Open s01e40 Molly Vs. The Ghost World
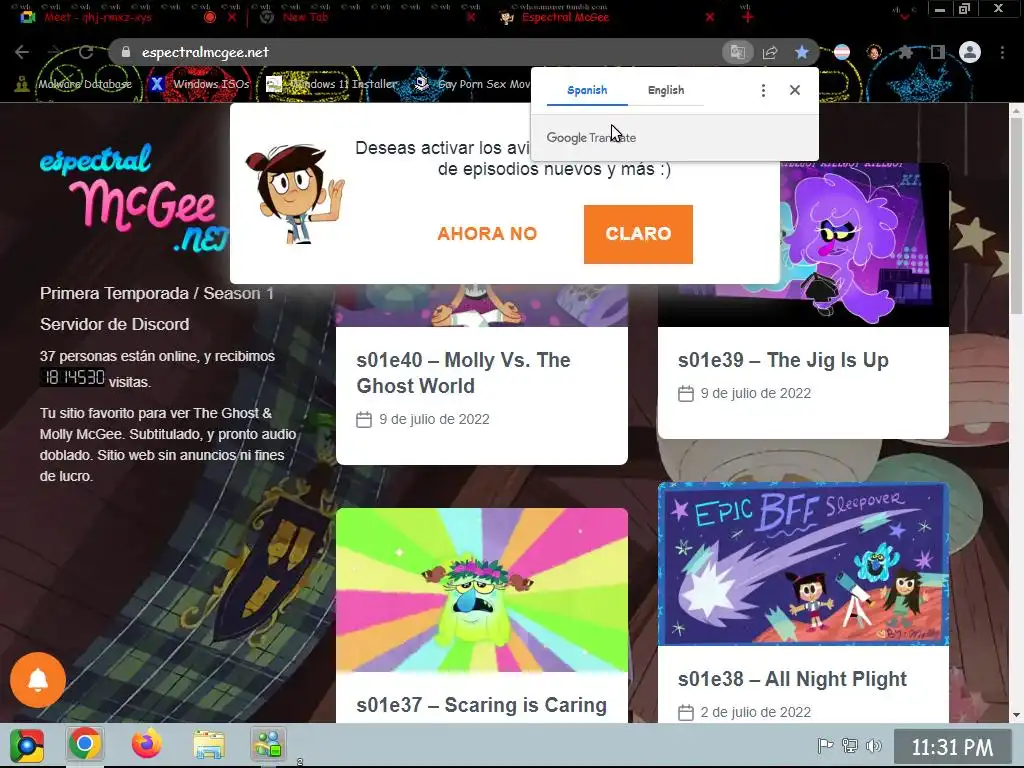This screenshot has width=1024, height=768. [463, 373]
